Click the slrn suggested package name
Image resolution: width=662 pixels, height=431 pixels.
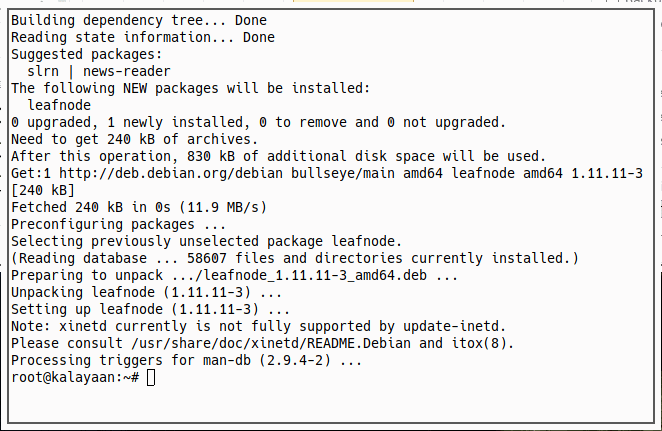pyautogui.click(x=44, y=70)
